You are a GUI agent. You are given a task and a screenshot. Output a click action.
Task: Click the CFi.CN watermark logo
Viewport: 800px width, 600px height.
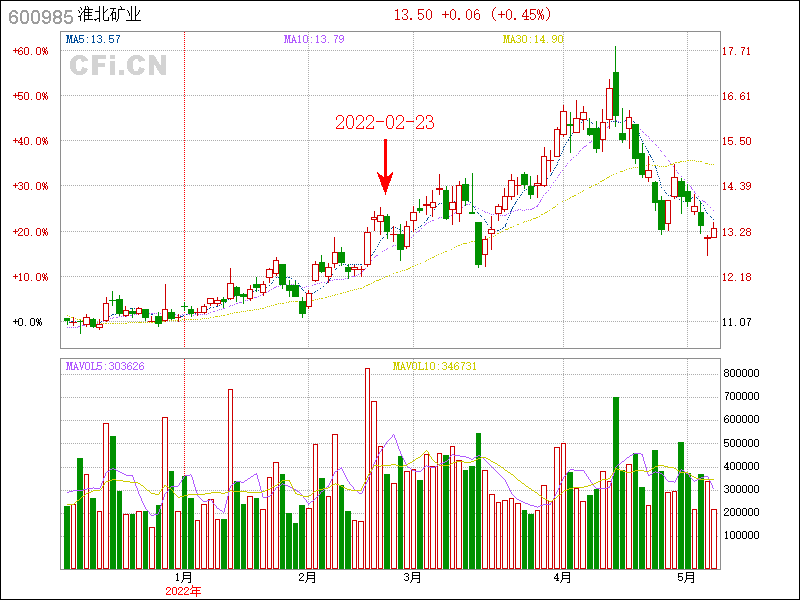pyautogui.click(x=118, y=66)
